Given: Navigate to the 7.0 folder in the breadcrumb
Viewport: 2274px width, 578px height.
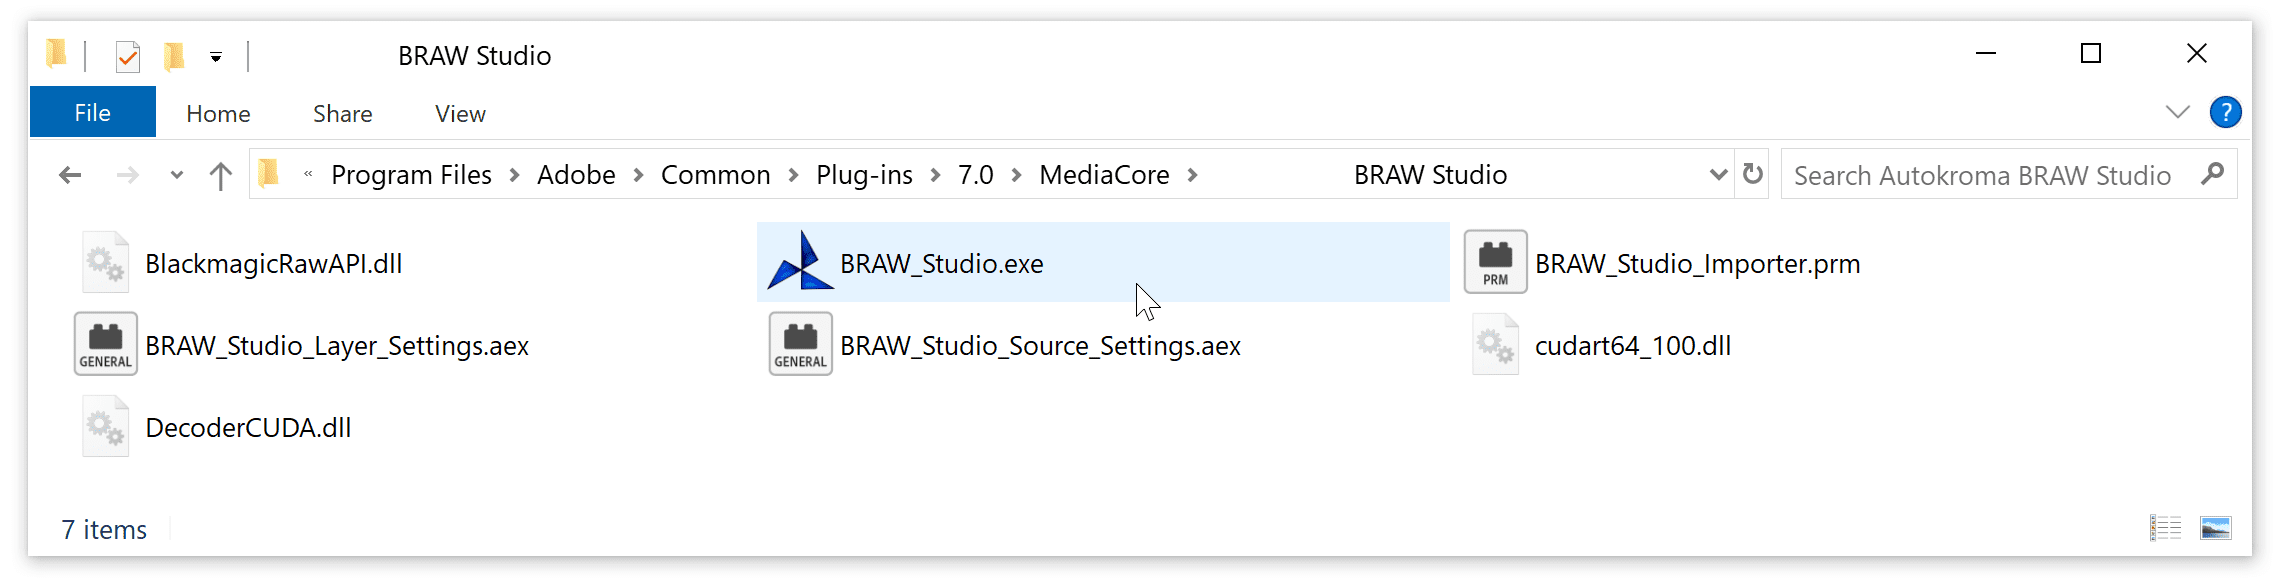Looking at the screenshot, I should (975, 175).
